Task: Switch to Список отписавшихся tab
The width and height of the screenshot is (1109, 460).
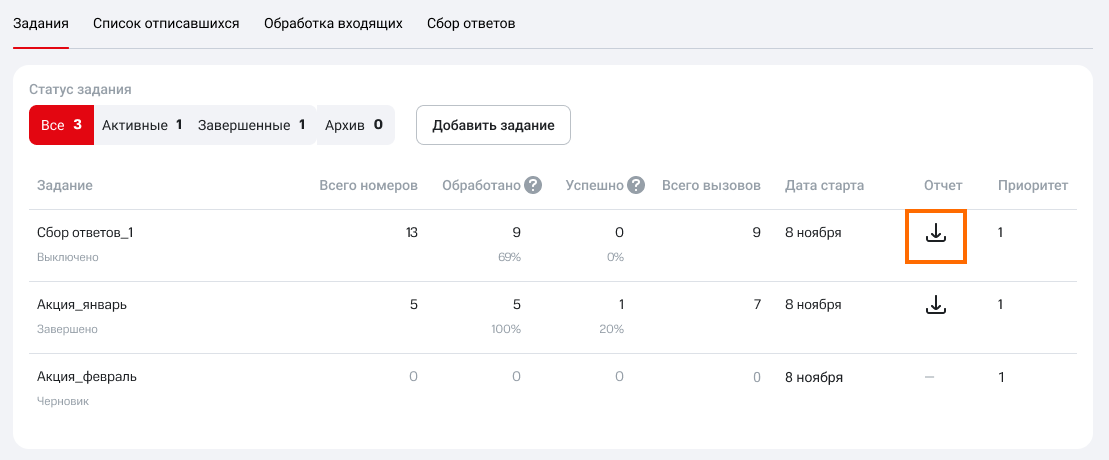Action: pos(166,23)
